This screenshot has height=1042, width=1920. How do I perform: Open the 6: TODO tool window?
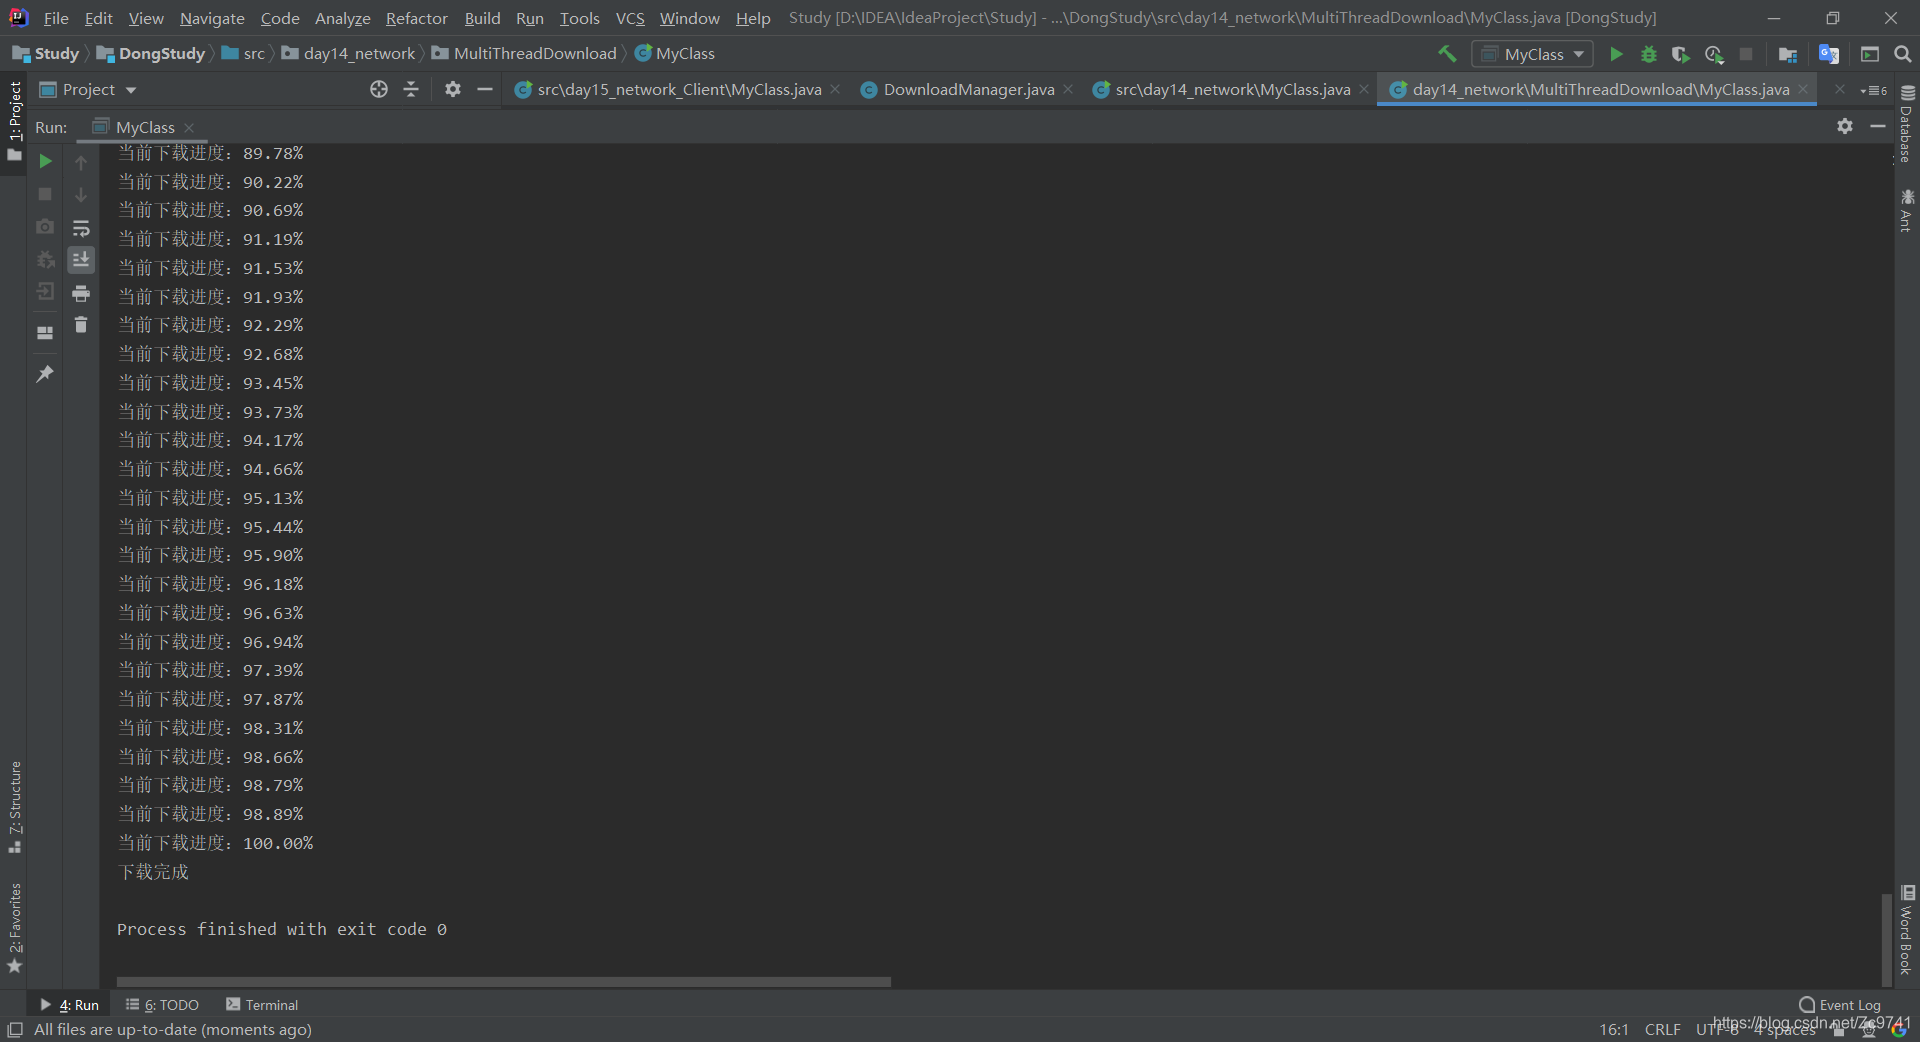[162, 1005]
